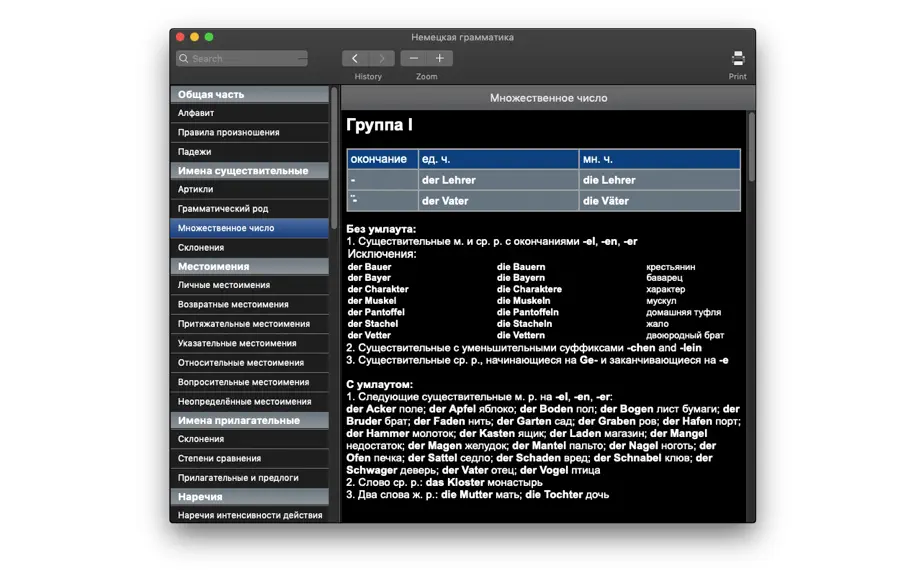Click die Charaktere in exceptions list
Viewport: 922px width, 576px height.
[x=529, y=289]
